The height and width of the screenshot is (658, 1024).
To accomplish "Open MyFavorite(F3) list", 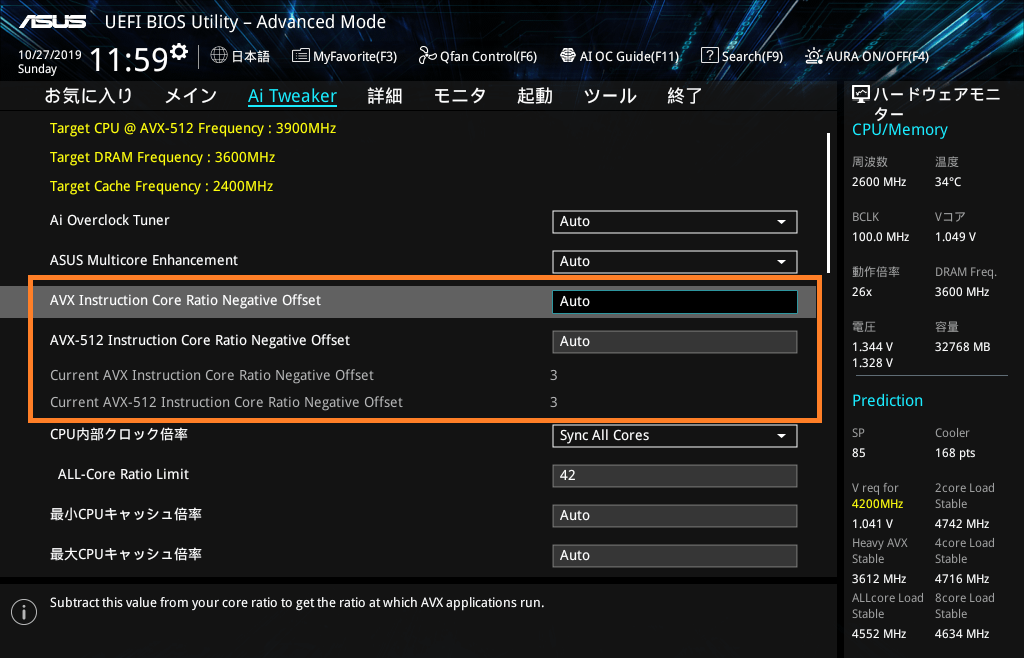I will 344,56.
